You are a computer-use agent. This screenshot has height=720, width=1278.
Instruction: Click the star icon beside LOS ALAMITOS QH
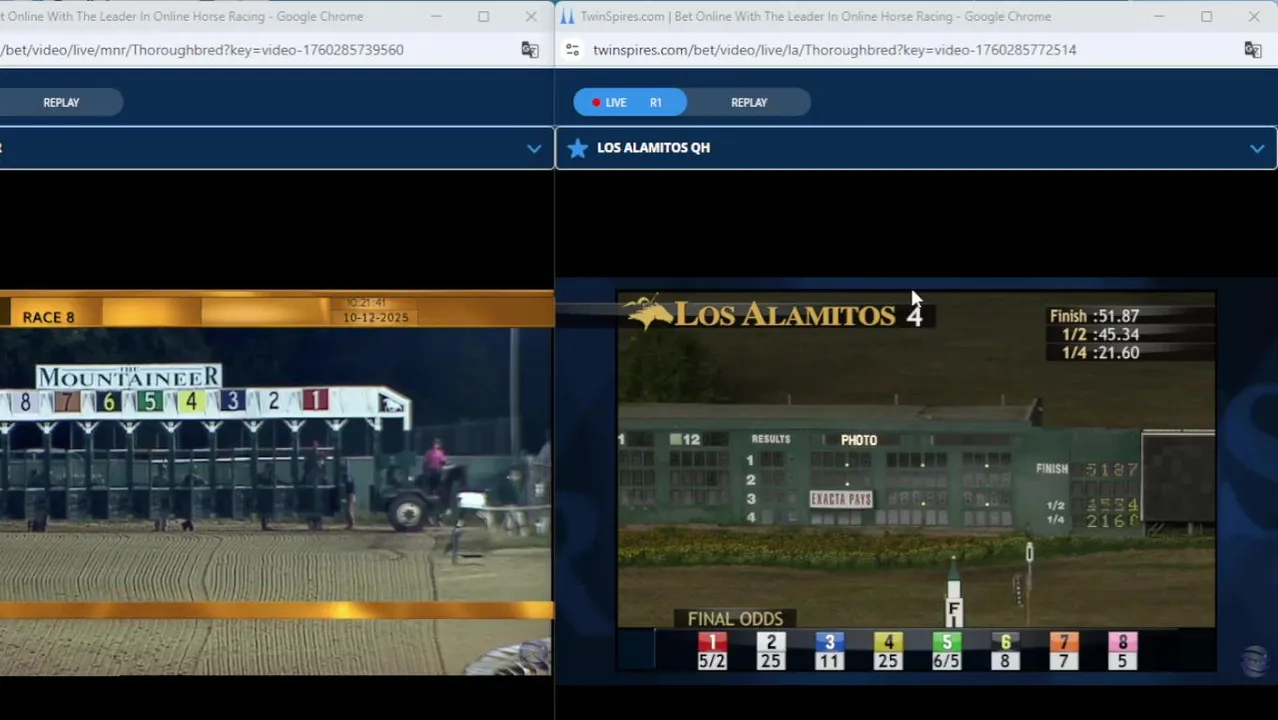coord(578,148)
